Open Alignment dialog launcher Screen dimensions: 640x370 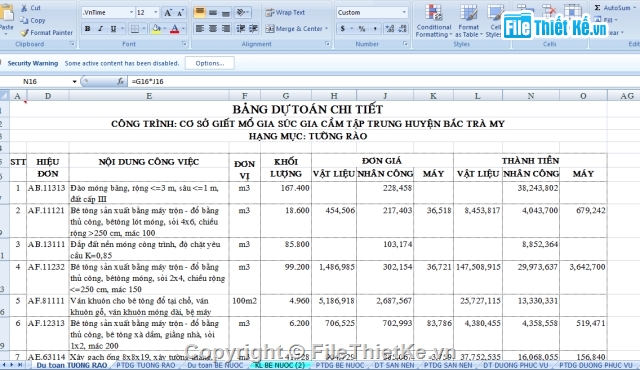[x=327, y=44]
